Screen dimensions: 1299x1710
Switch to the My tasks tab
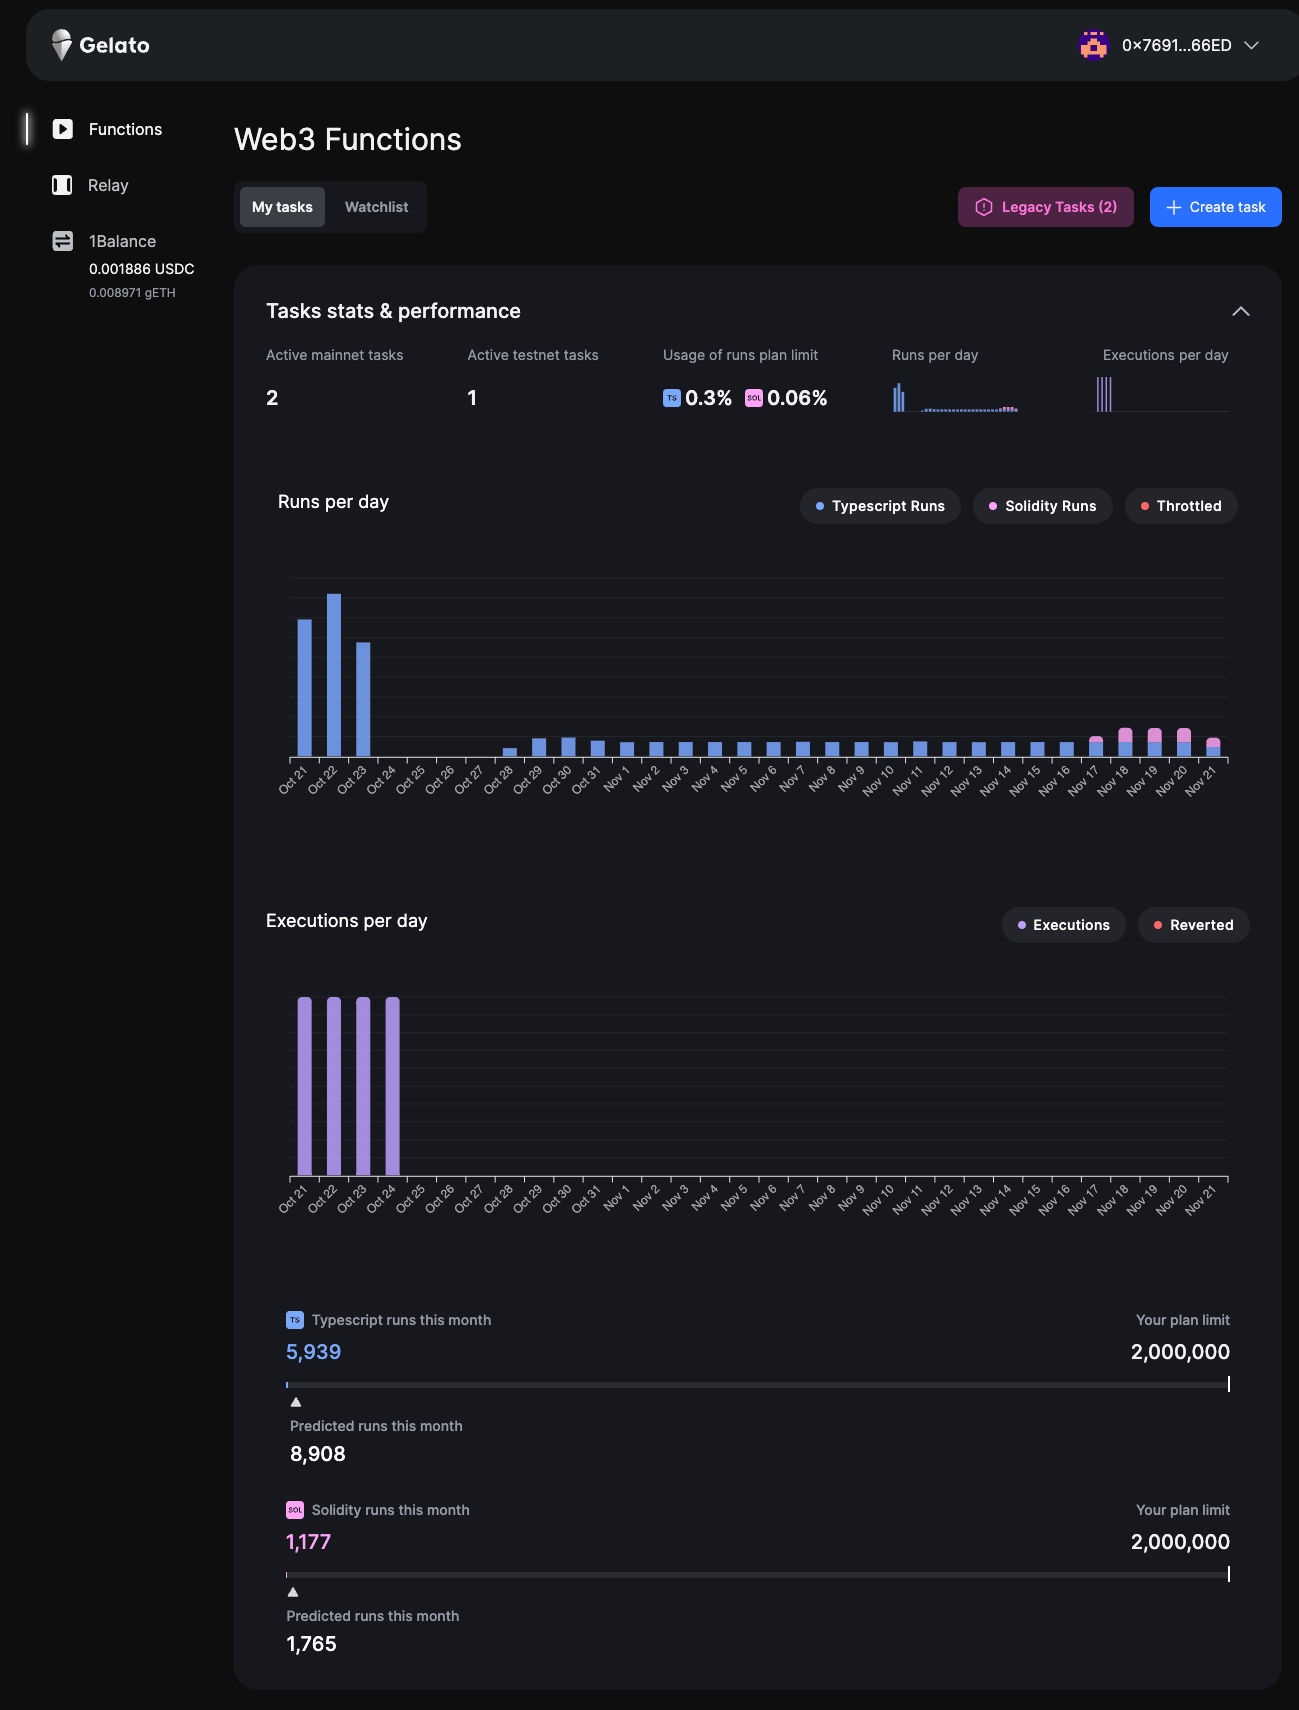point(282,207)
